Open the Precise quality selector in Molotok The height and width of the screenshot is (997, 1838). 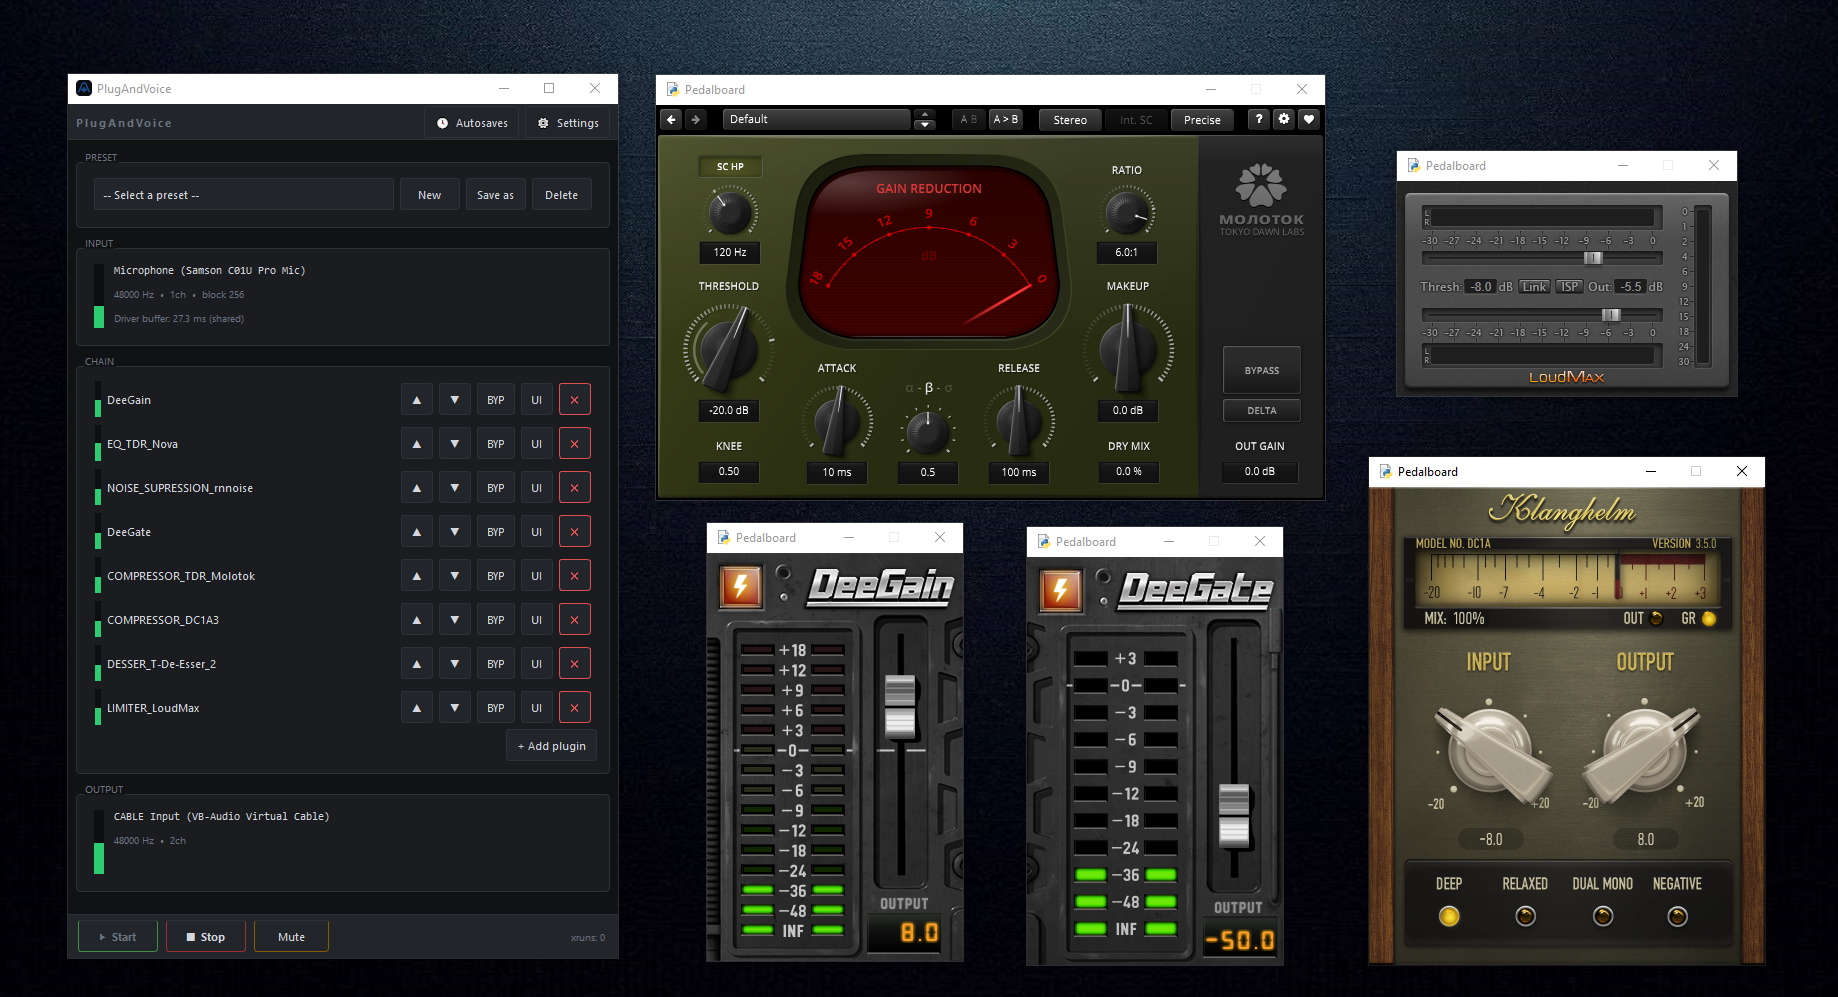coord(1202,120)
